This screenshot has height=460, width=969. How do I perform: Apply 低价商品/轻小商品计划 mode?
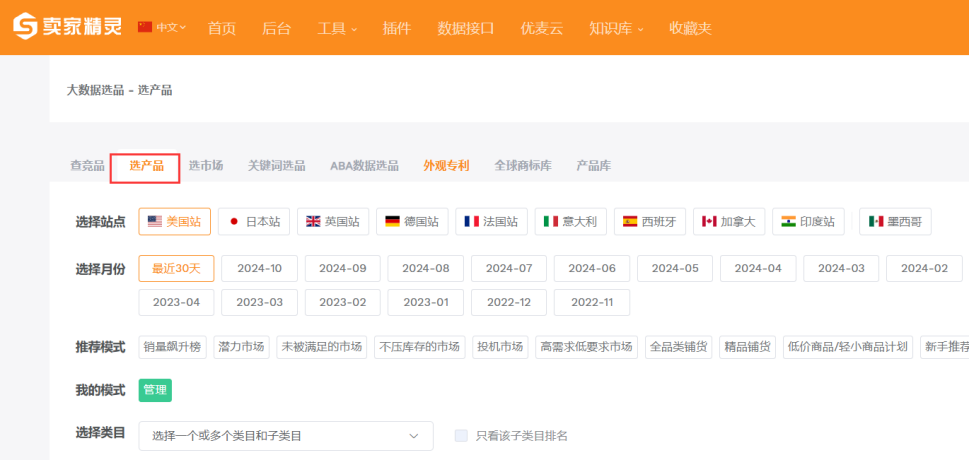click(848, 347)
